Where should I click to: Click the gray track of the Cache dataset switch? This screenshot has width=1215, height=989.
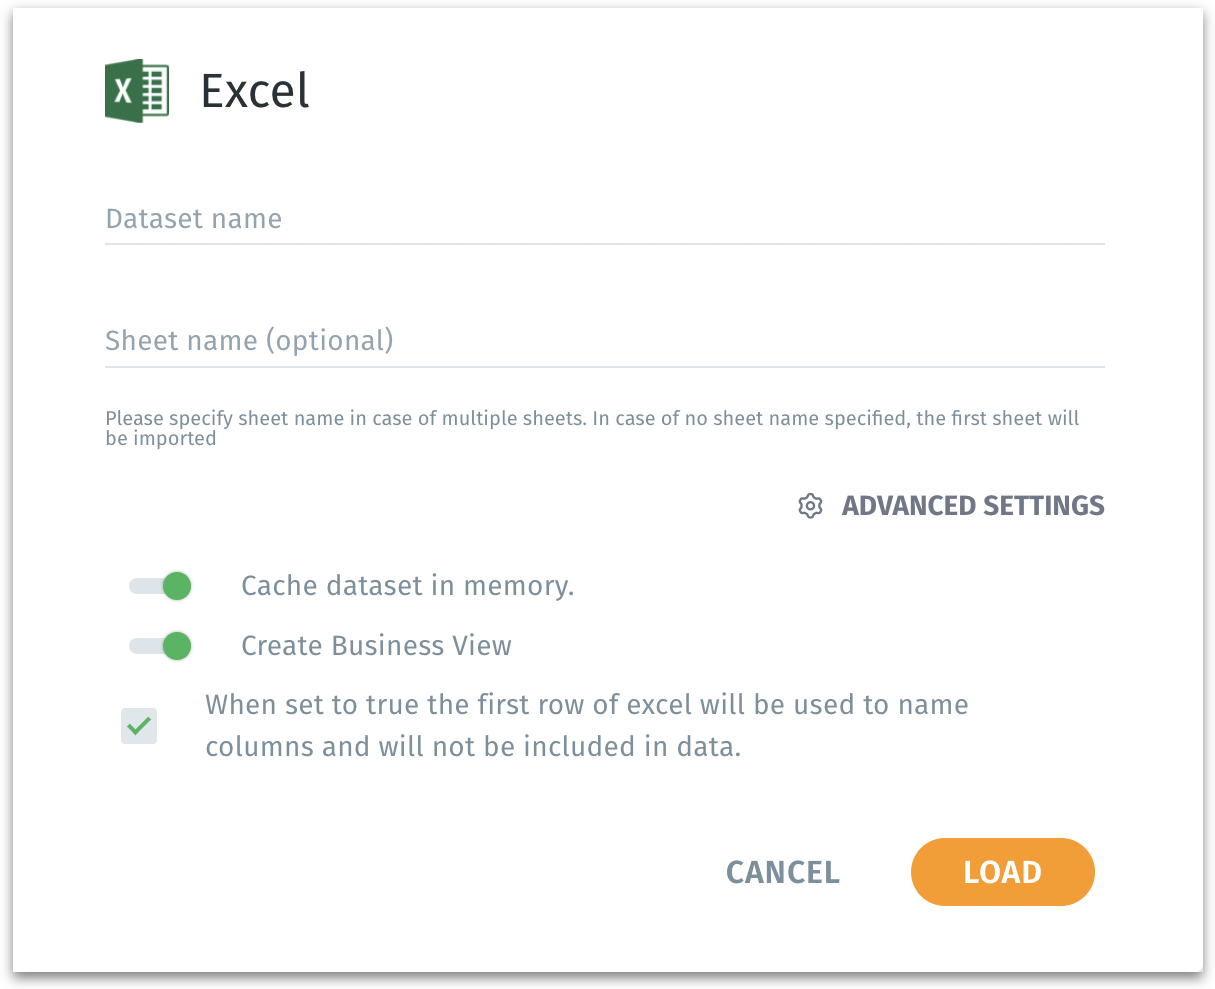coord(142,586)
